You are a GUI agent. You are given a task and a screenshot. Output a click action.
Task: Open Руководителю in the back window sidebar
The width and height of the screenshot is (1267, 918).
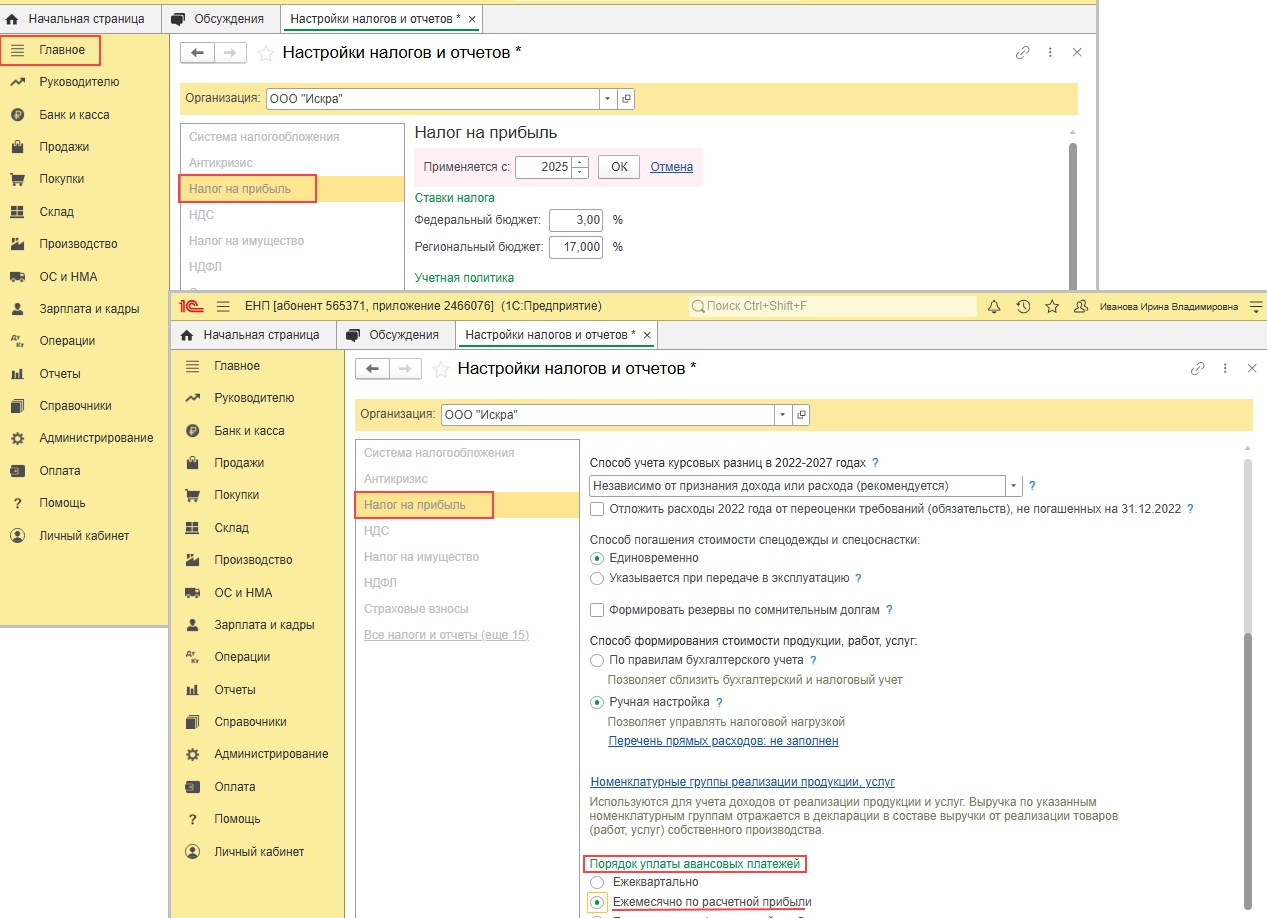79,82
